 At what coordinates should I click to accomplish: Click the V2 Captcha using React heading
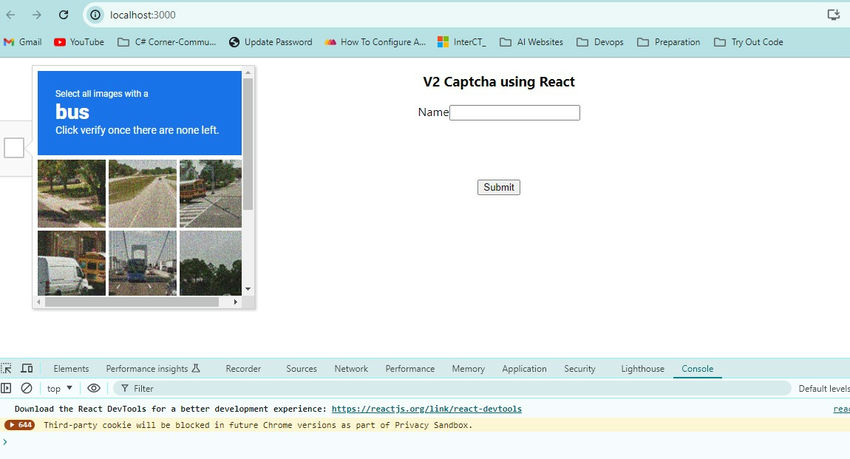coord(499,82)
